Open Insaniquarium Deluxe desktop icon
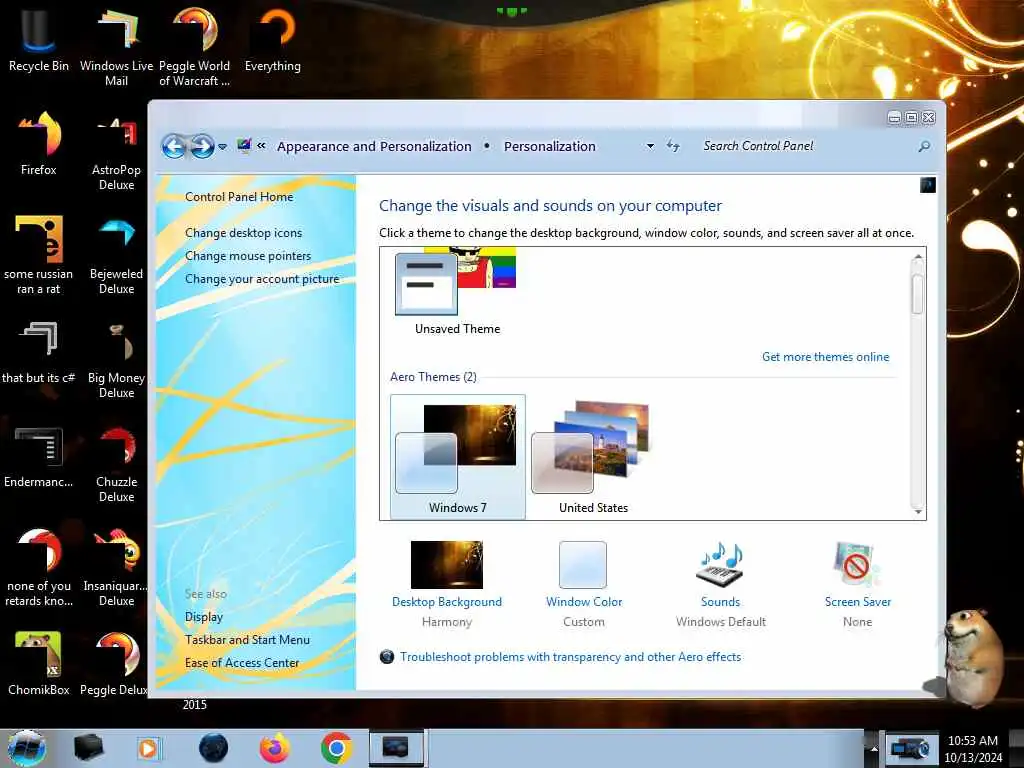 (116, 568)
